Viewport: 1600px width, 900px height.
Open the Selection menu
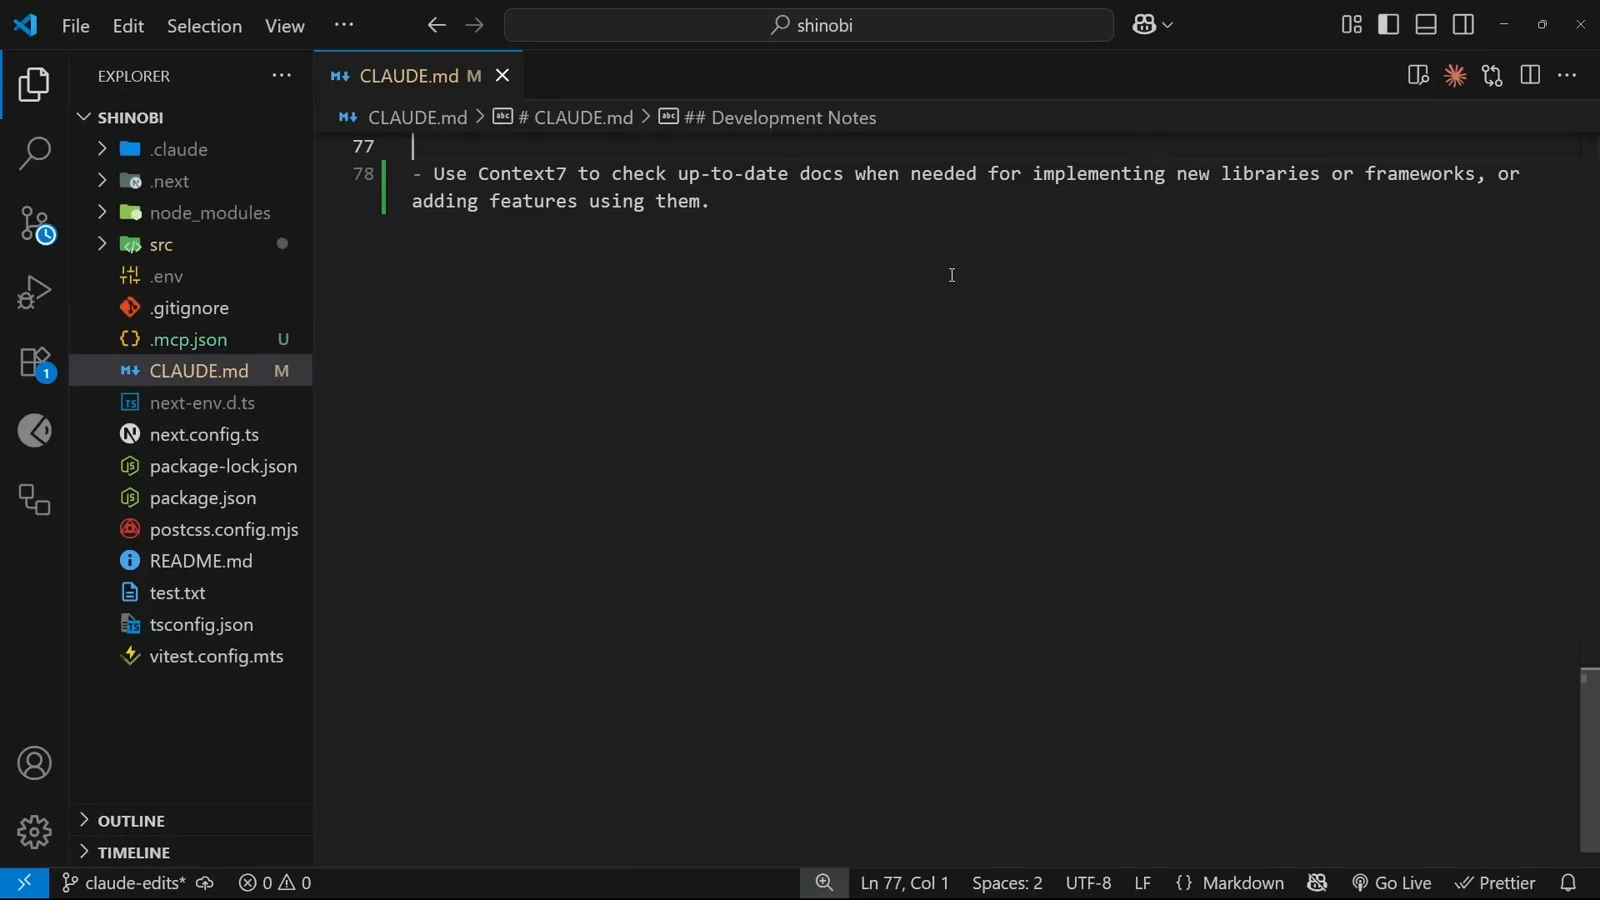click(204, 26)
